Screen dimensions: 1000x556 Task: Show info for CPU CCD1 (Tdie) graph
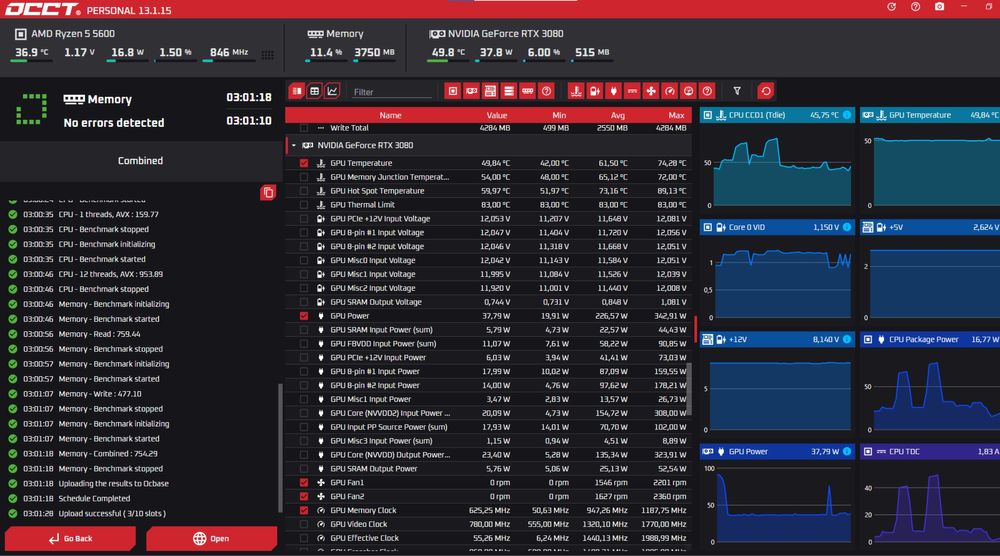pyautogui.click(x=846, y=115)
